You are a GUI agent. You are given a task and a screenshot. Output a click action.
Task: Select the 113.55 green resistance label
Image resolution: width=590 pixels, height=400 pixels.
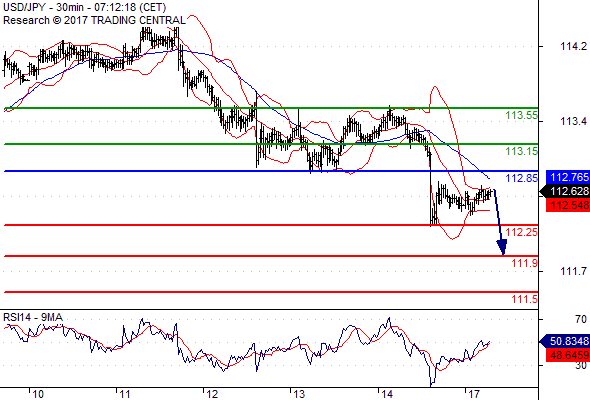click(x=522, y=115)
